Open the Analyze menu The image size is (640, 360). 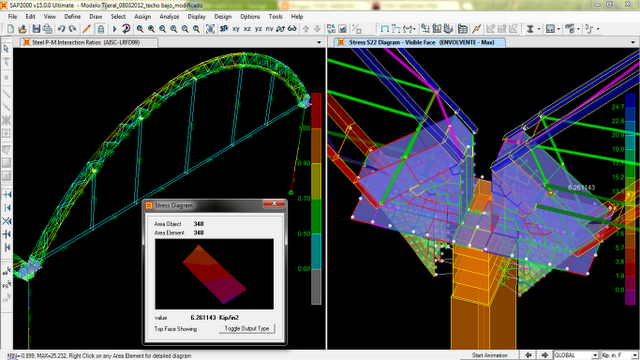point(169,17)
